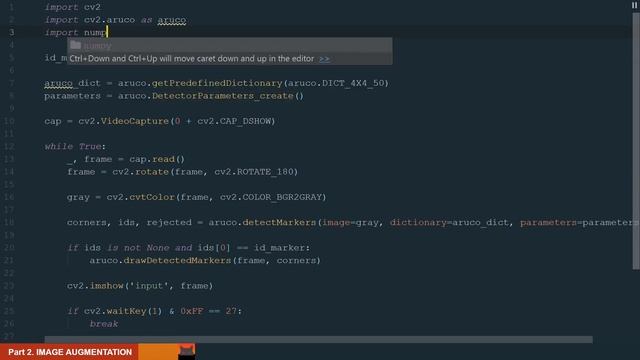The image size is (640, 360).
Task: Click 'imshow' on line 23
Action: [107, 286]
